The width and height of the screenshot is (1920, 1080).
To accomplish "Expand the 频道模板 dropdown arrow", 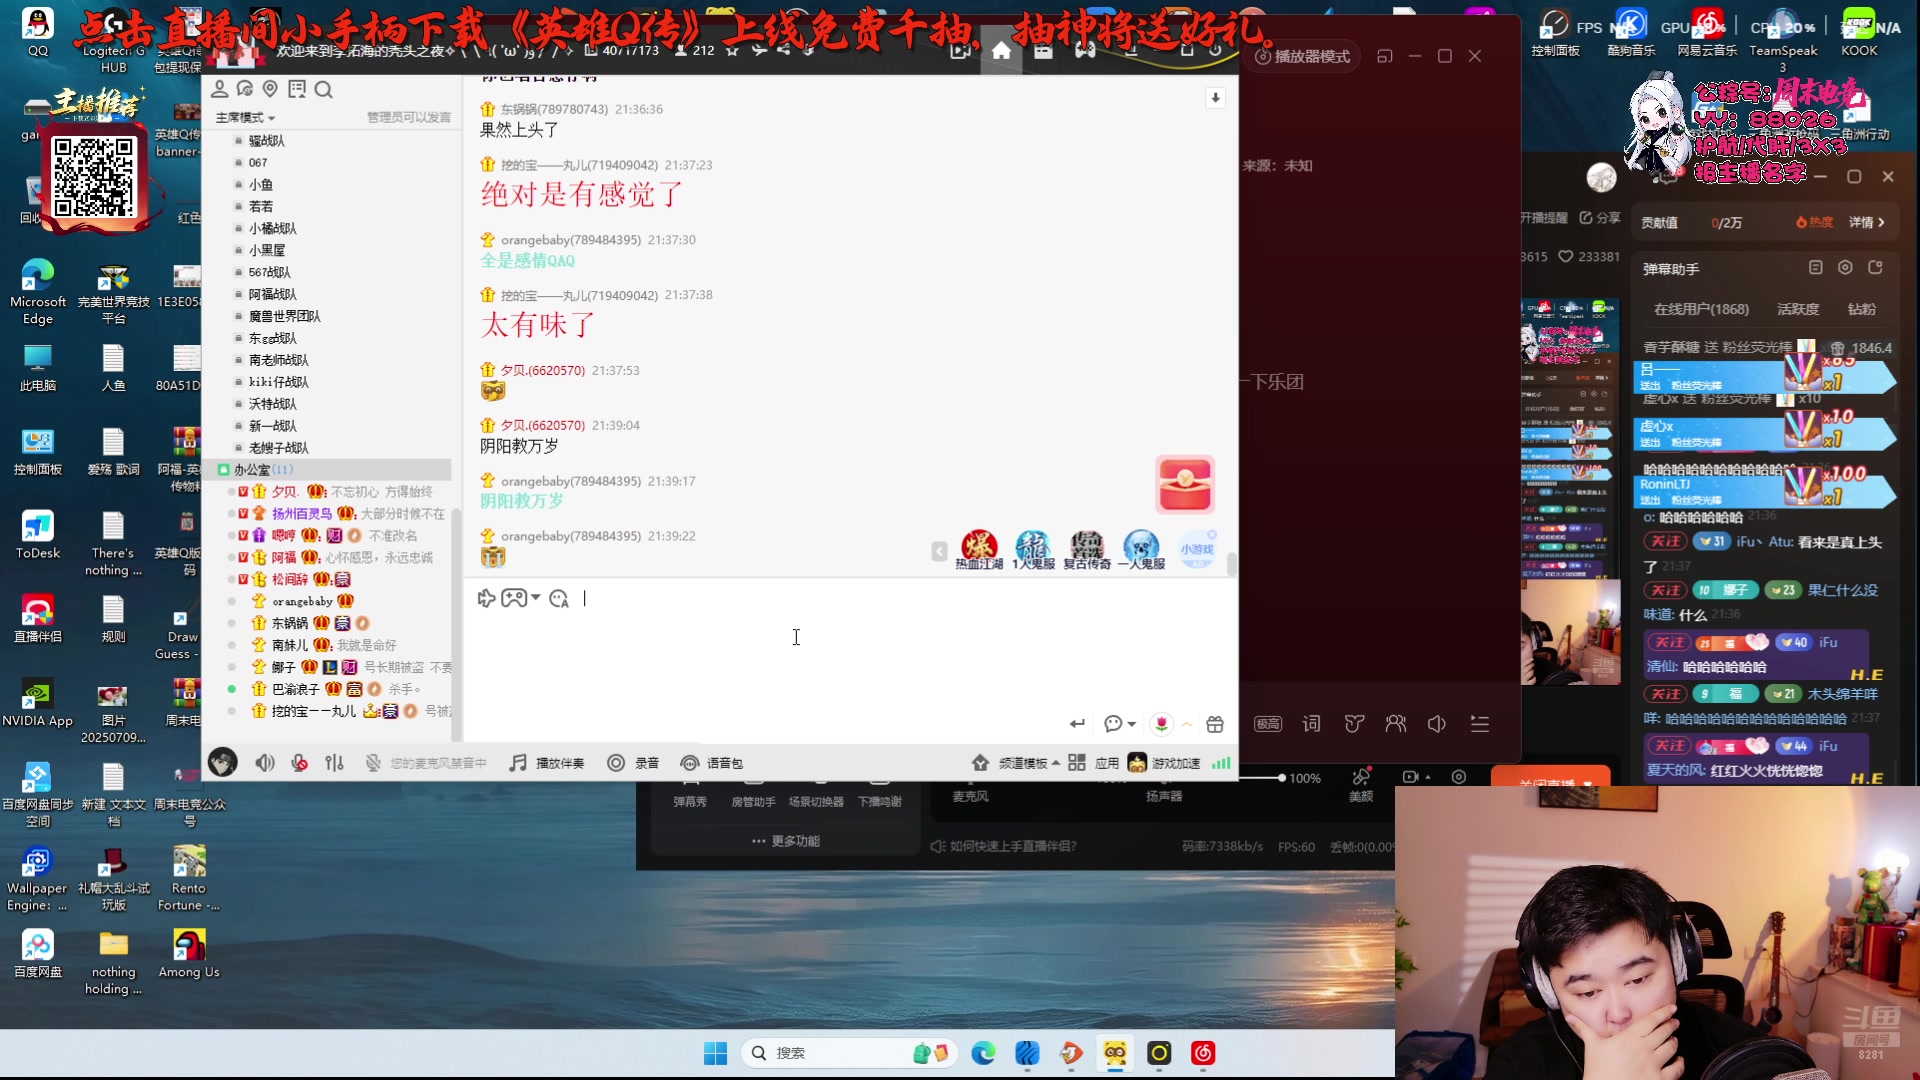I will (1055, 763).
